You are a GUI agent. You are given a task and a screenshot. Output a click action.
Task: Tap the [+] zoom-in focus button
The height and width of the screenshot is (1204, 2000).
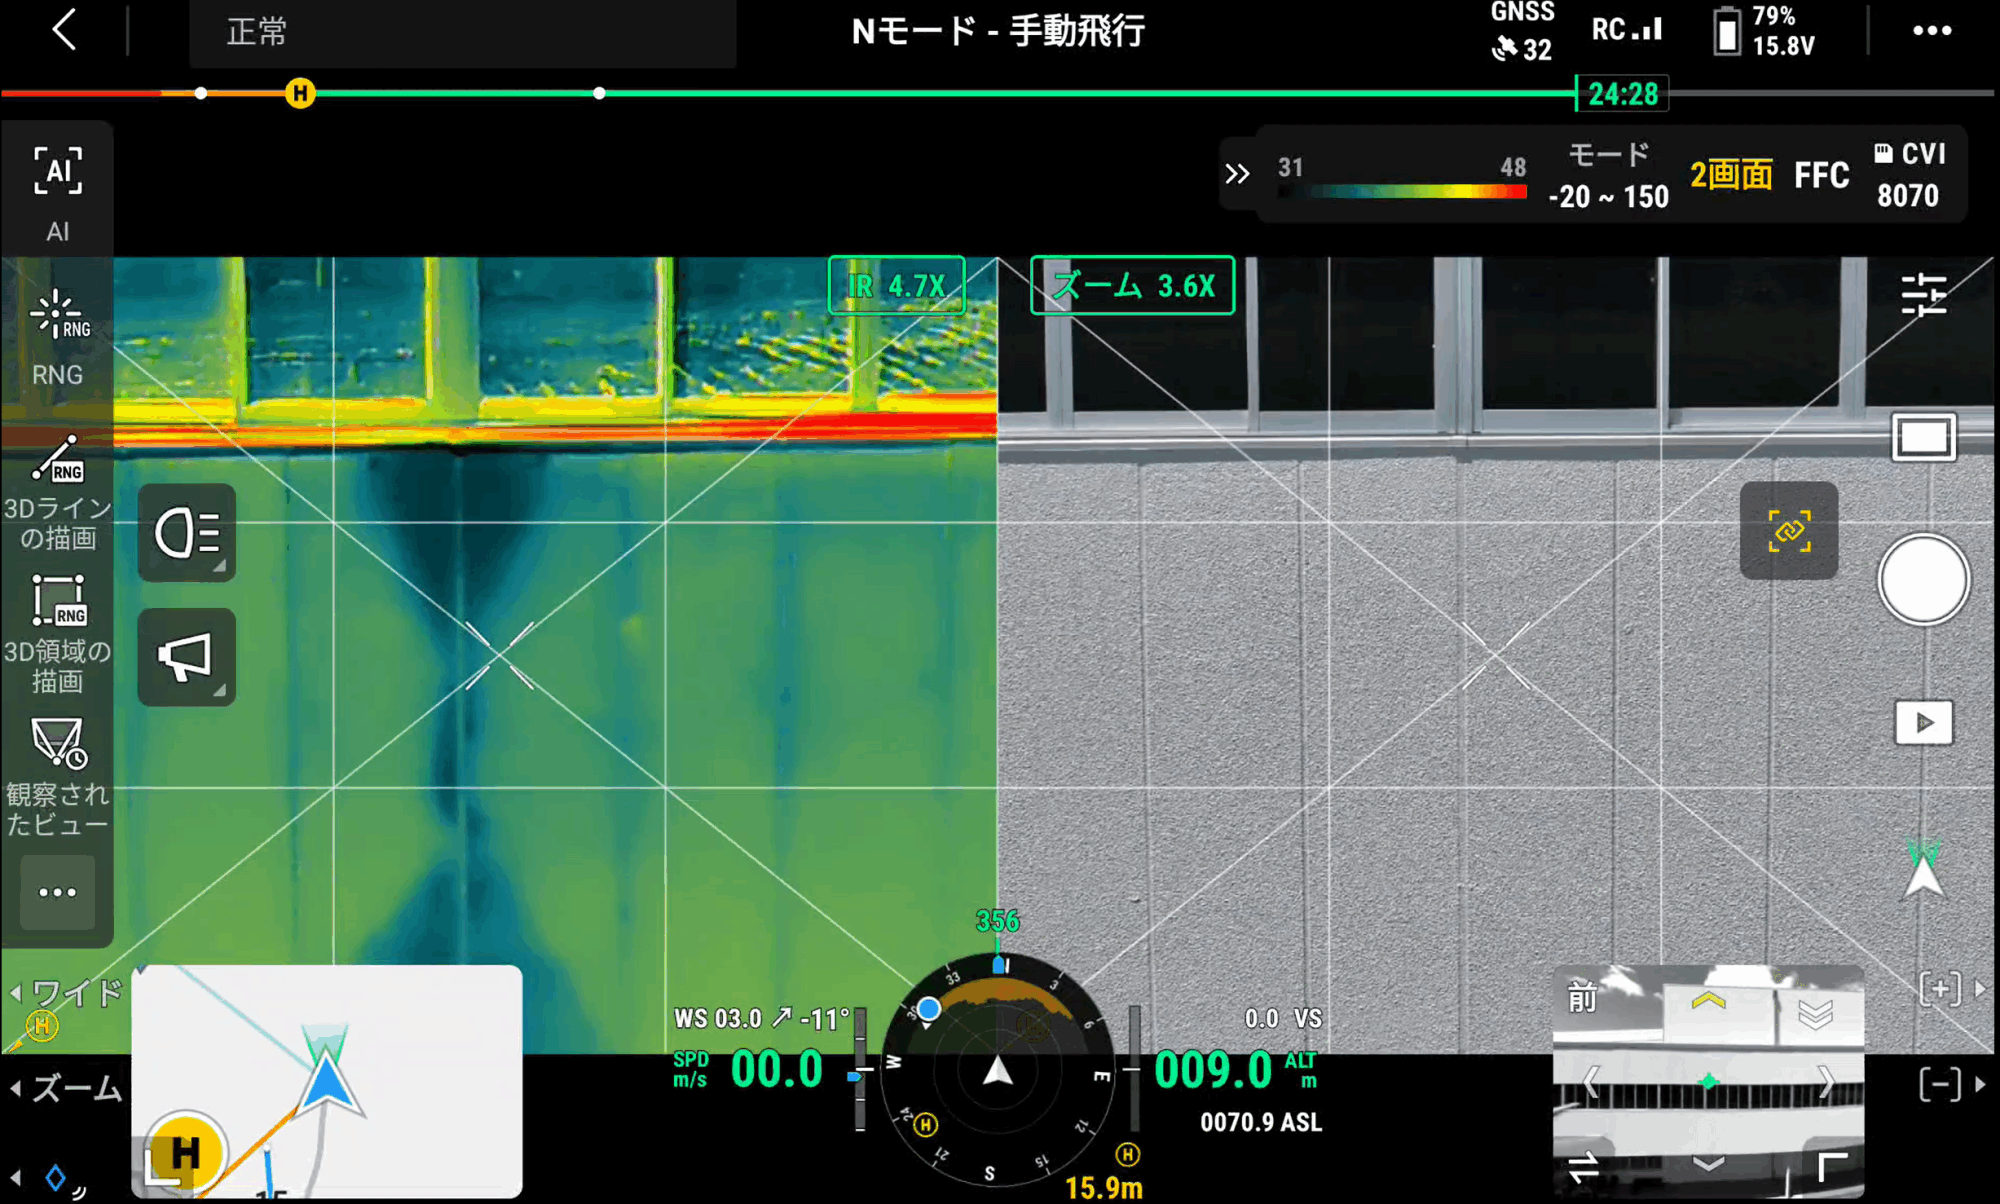(1940, 989)
